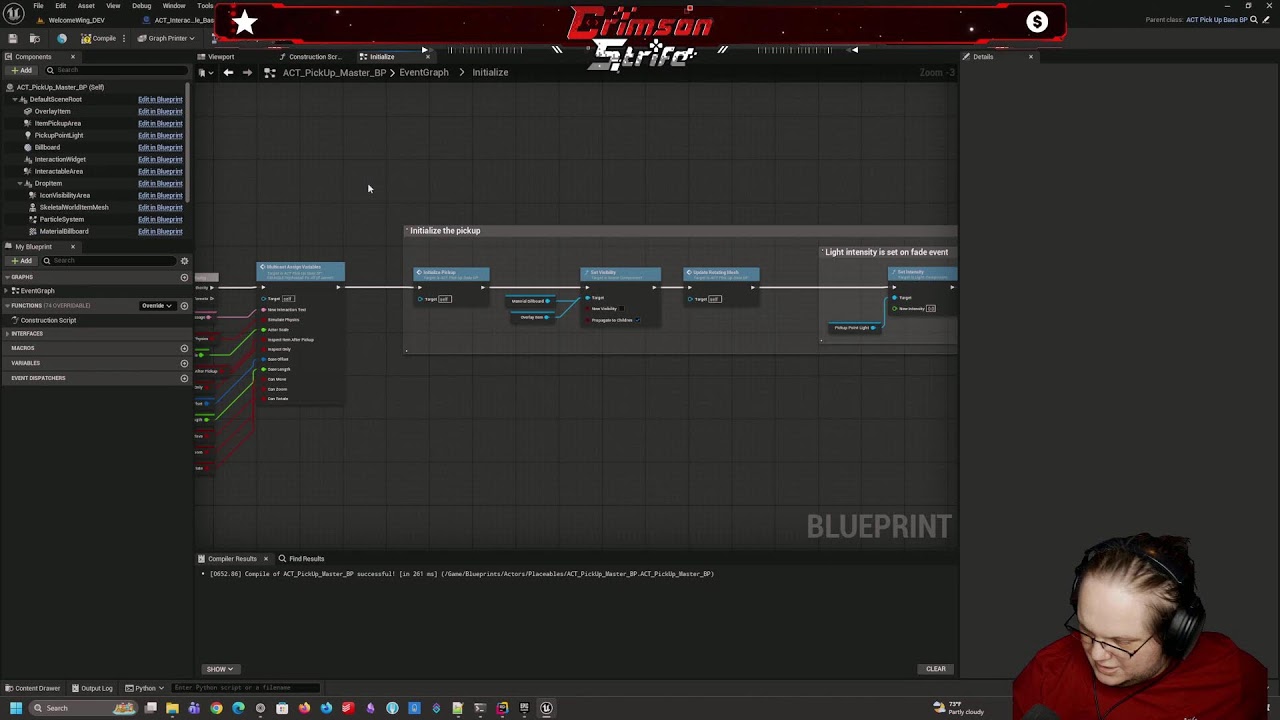1280x720 pixels.
Task: Click the Windows Start button
Action: (x=15, y=708)
